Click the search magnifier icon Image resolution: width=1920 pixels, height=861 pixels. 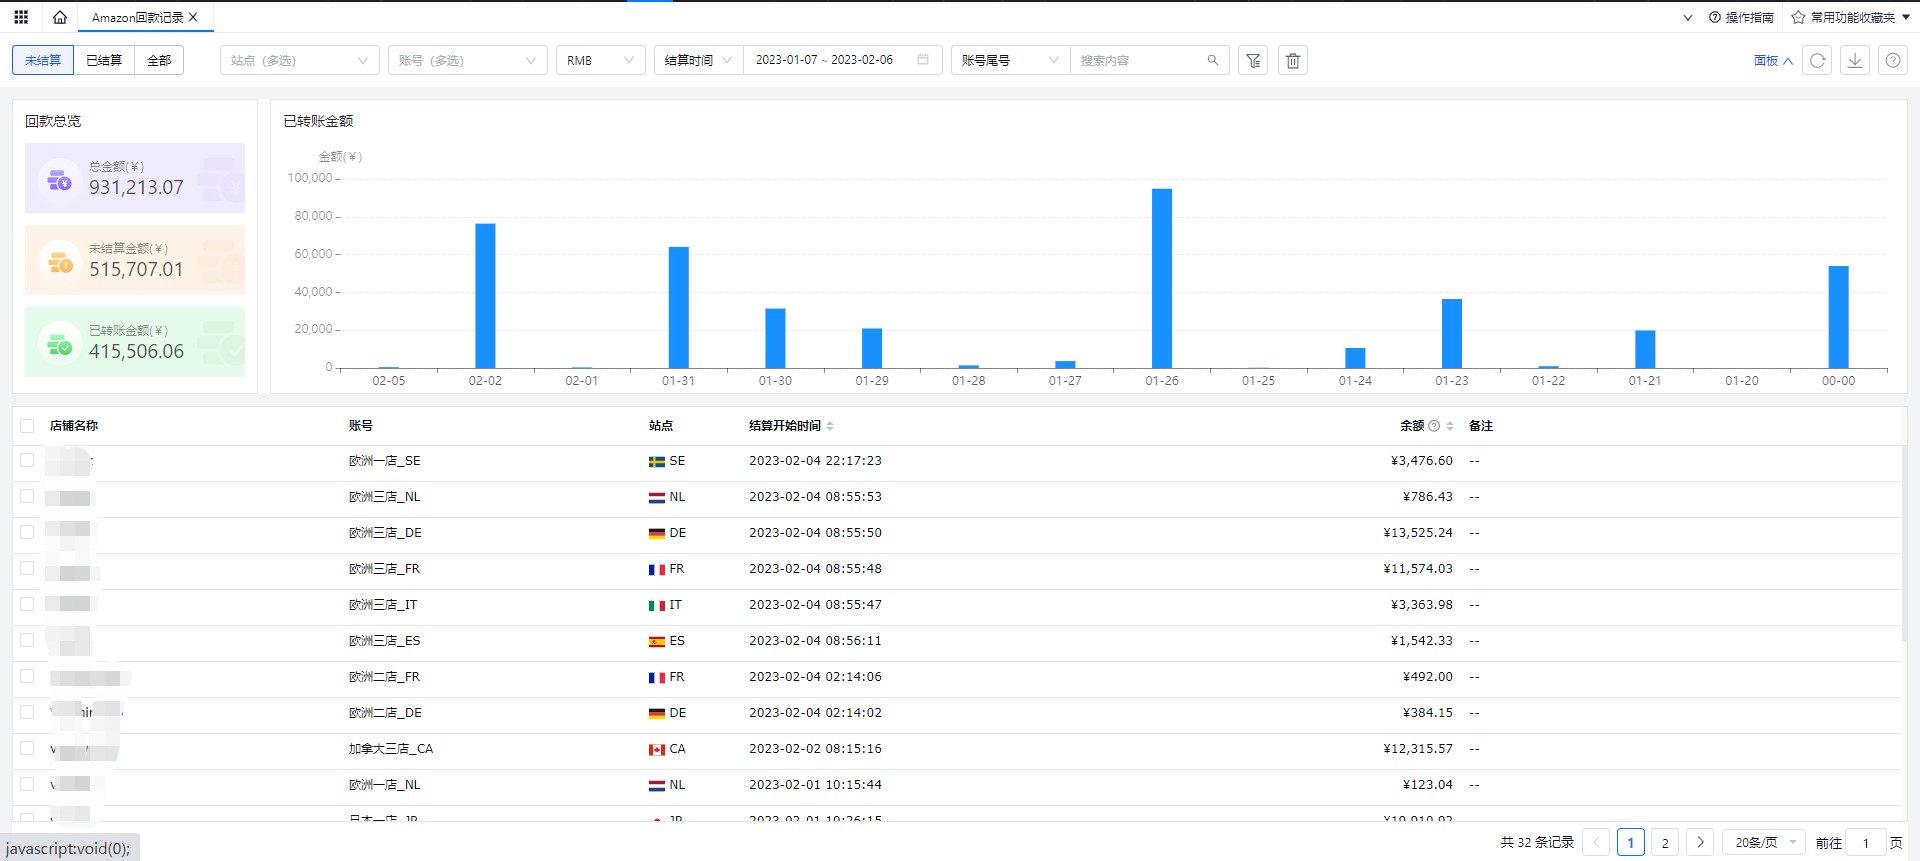click(x=1213, y=60)
